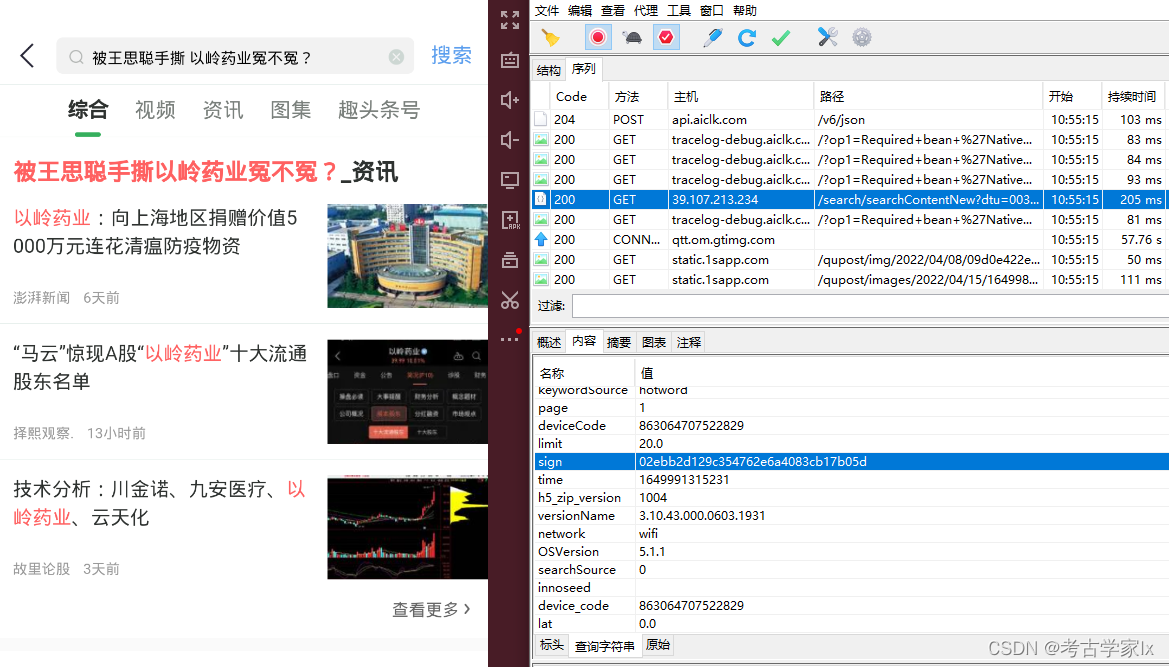Open the 代理 proxy menu
Viewport: 1169px width, 667px height.
click(645, 11)
